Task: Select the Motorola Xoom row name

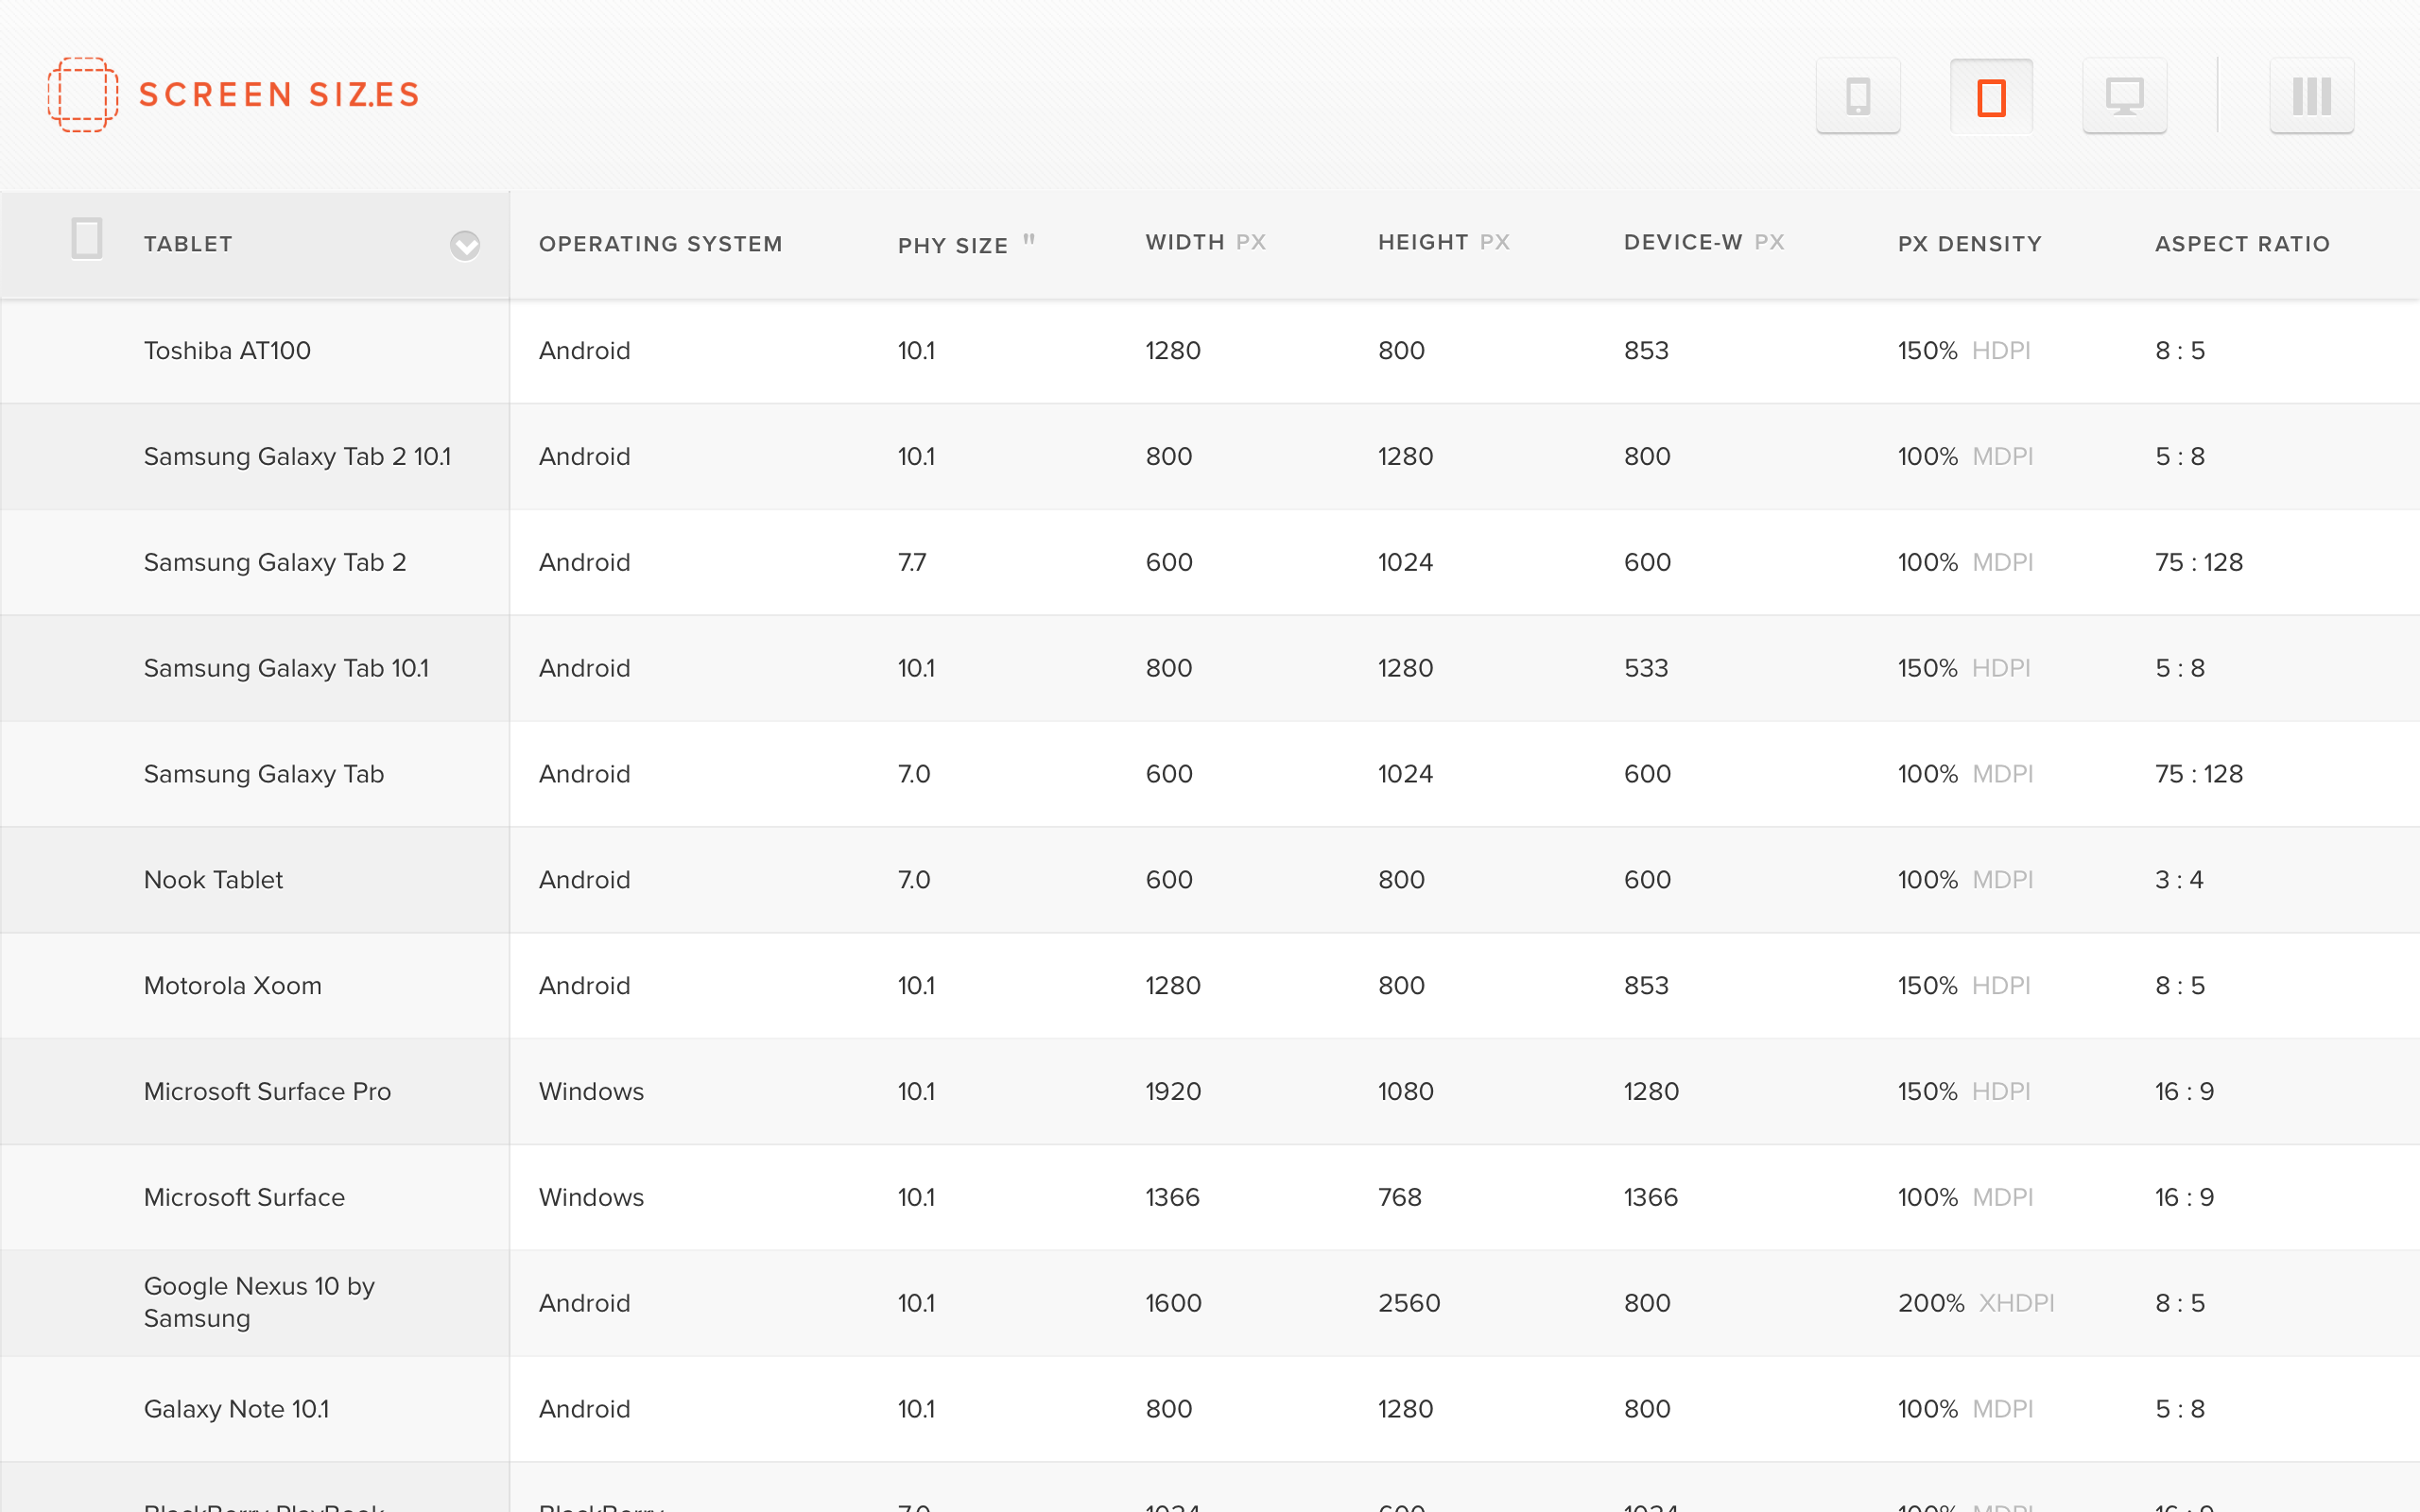Action: point(232,986)
